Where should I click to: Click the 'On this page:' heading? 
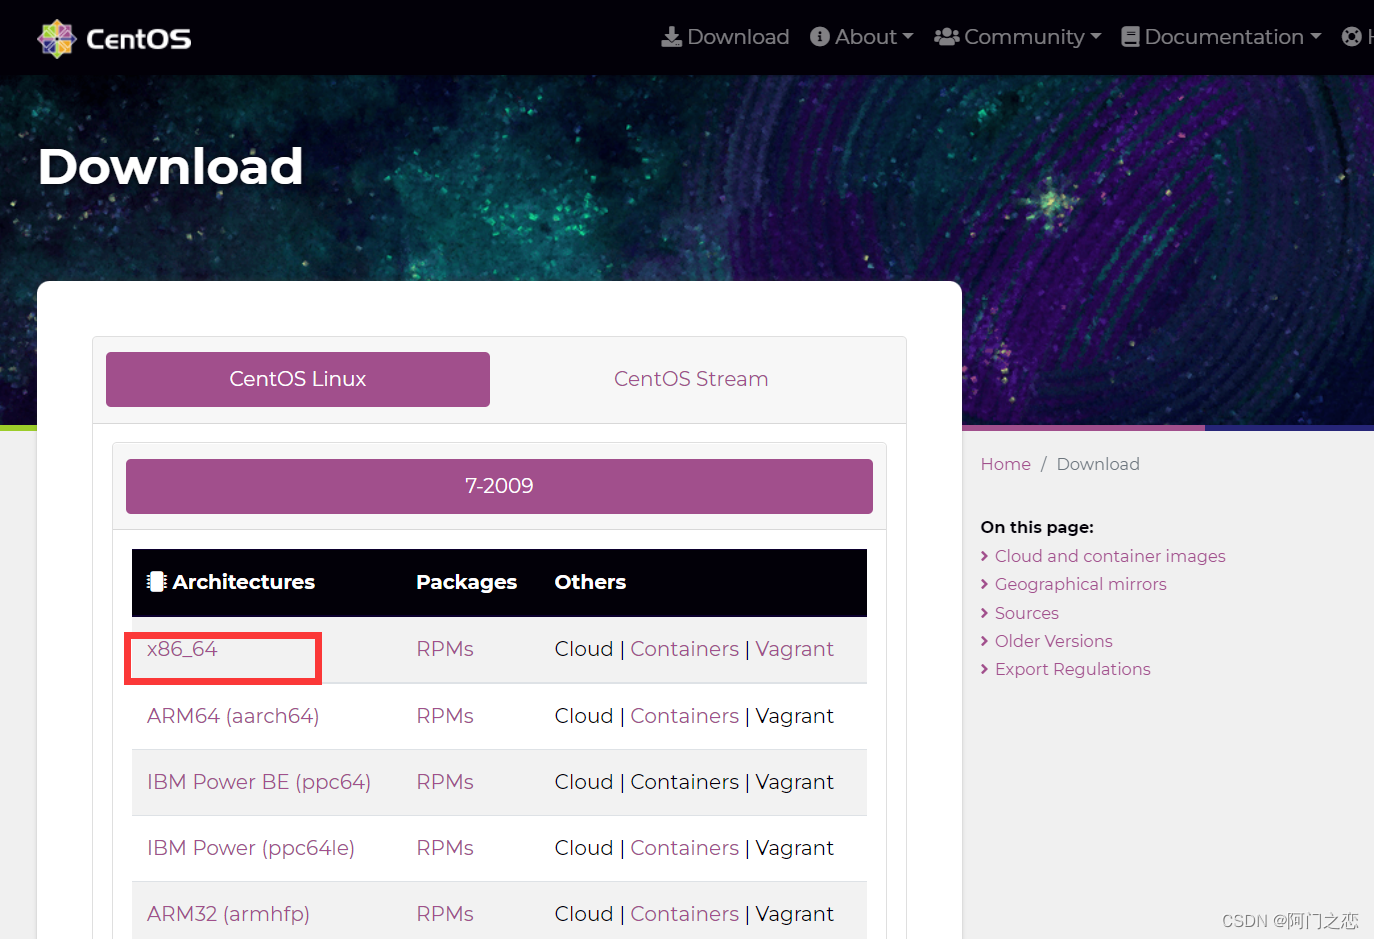click(1037, 527)
